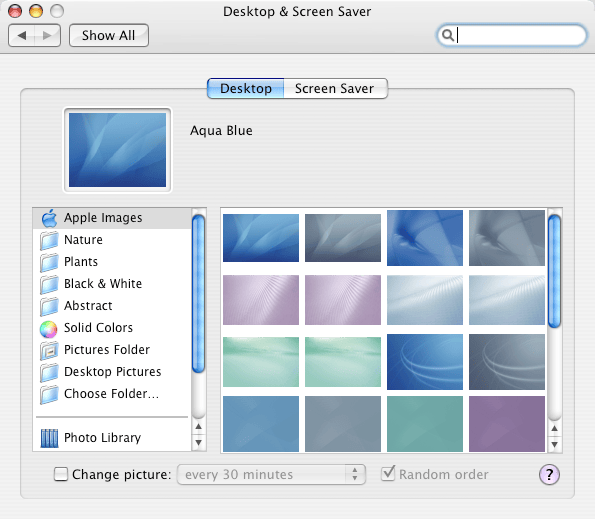Choose the solid blue thumbnail in bottom row
The image size is (595, 519).
click(261, 424)
